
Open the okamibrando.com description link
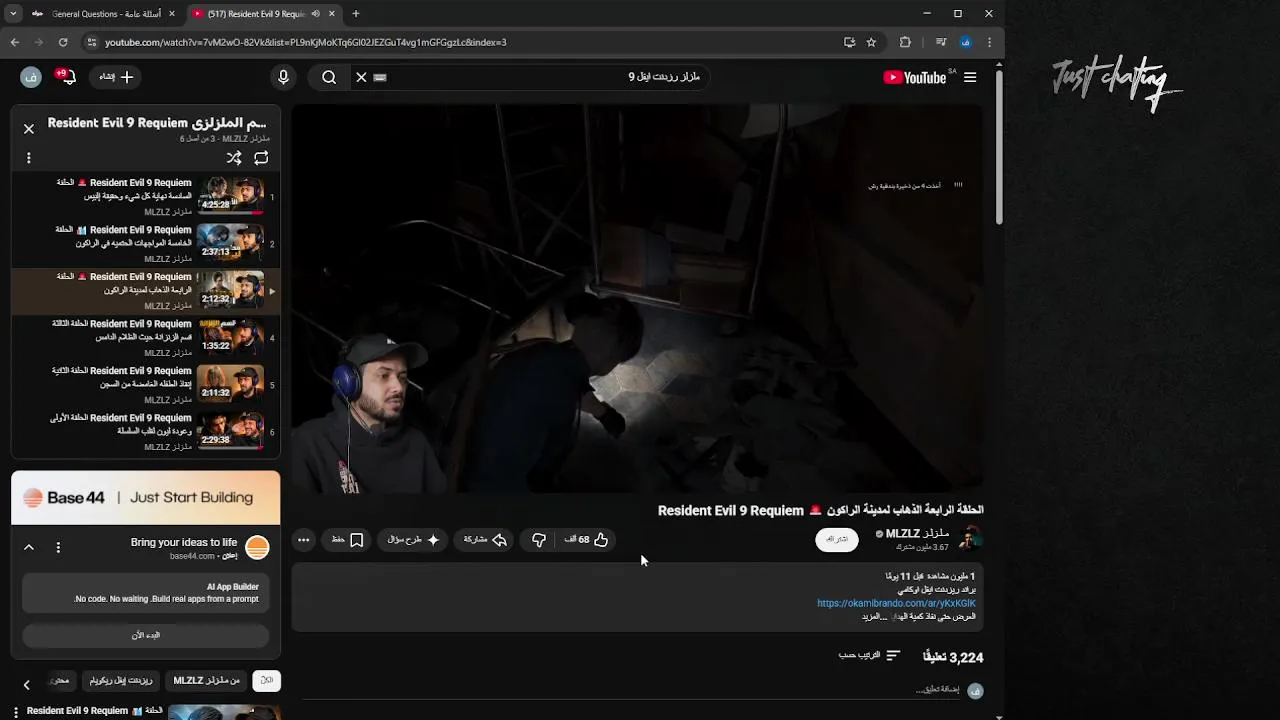896,603
